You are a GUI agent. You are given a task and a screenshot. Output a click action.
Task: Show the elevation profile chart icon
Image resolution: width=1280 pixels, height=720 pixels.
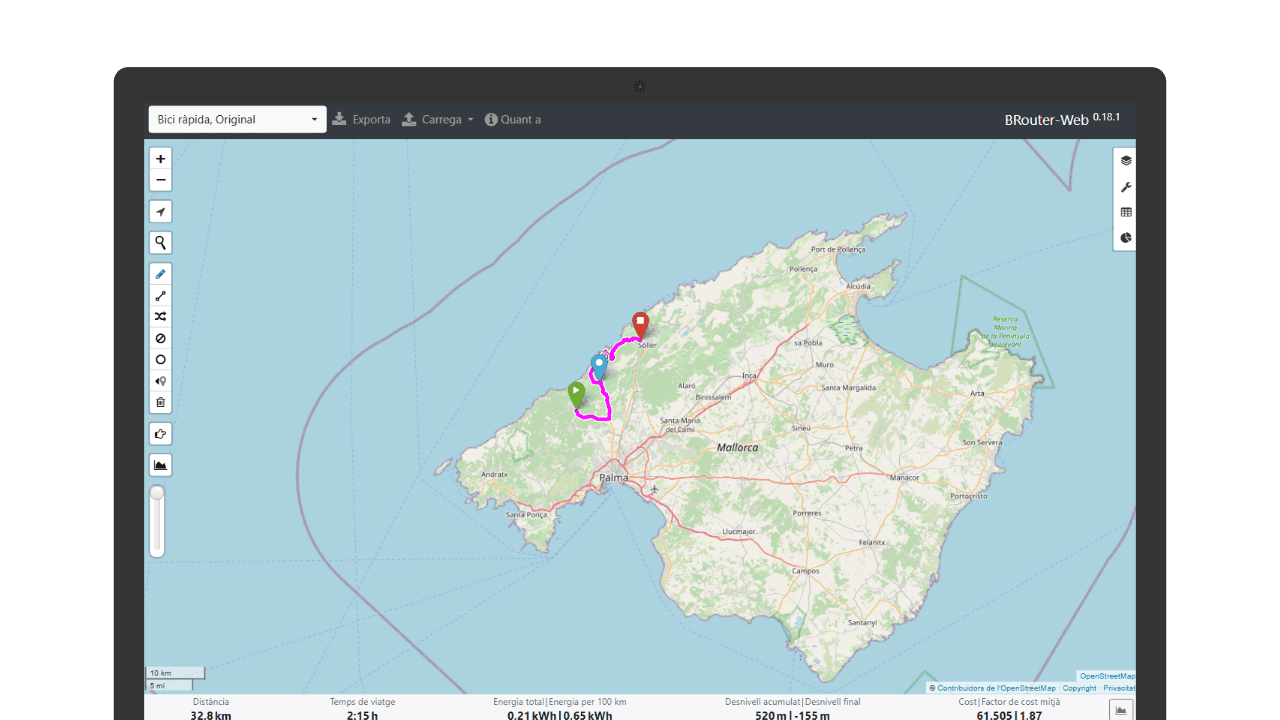160,464
